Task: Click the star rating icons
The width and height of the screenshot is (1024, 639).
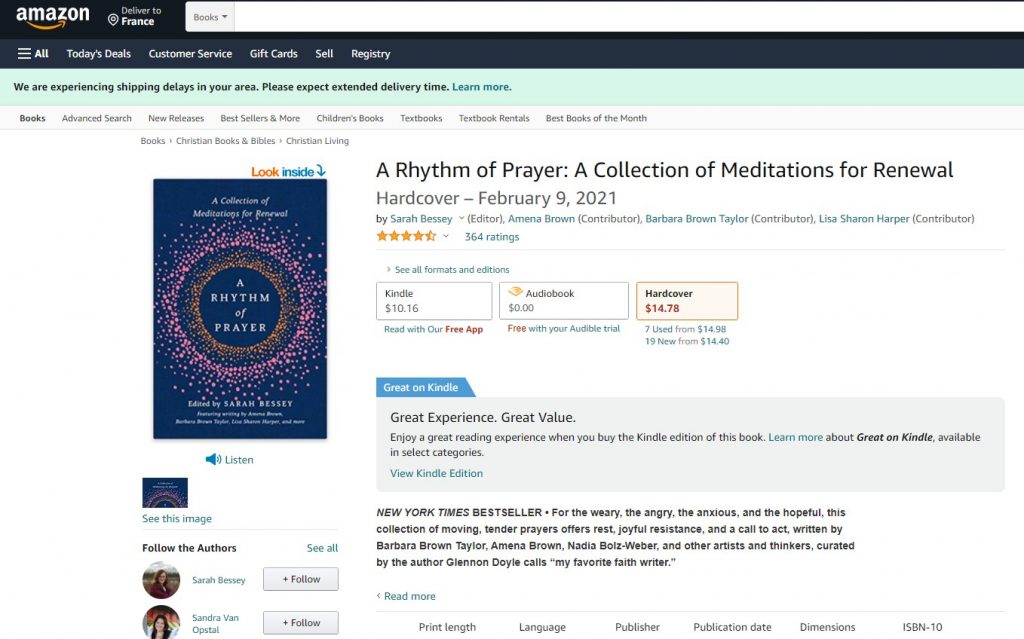Action: pos(406,237)
